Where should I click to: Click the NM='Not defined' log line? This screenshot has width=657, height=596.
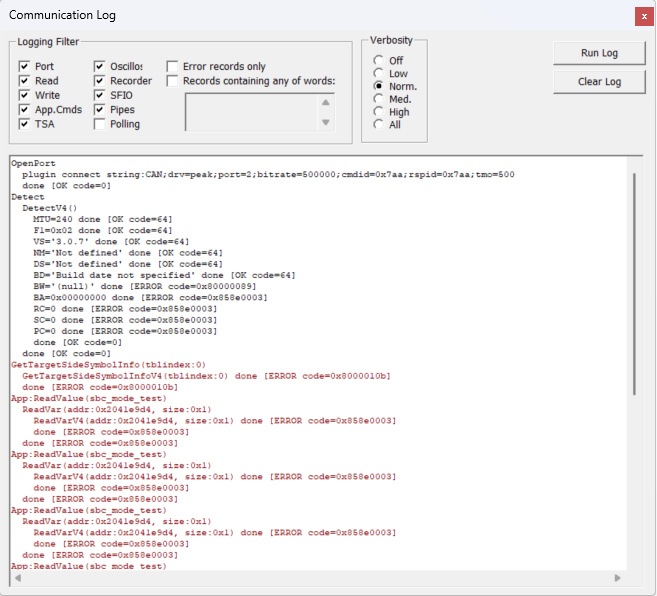(x=128, y=253)
